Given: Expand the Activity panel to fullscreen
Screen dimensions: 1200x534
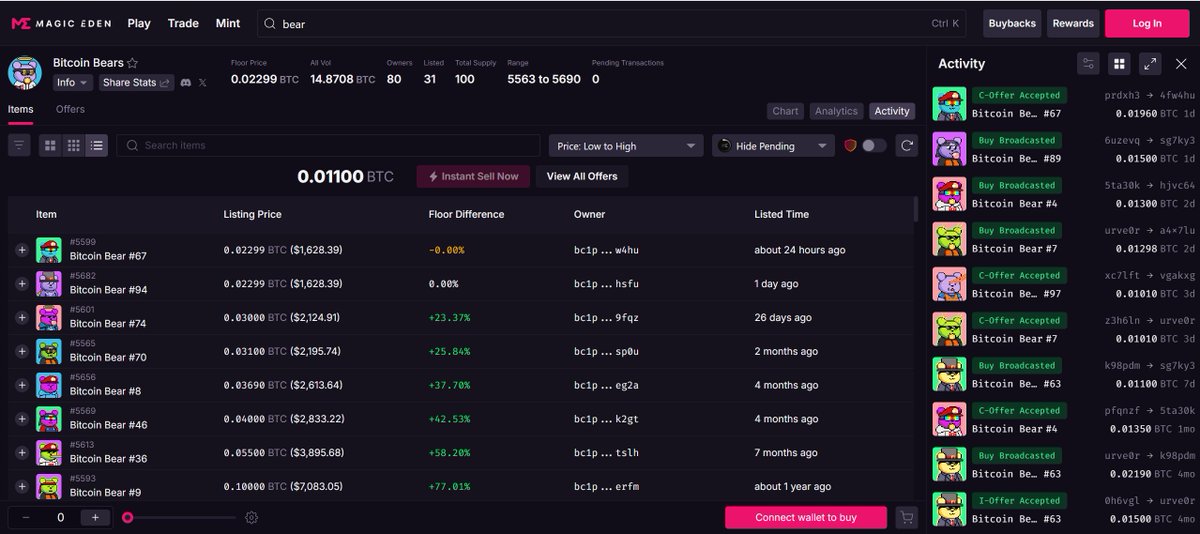Looking at the screenshot, I should coord(1151,63).
